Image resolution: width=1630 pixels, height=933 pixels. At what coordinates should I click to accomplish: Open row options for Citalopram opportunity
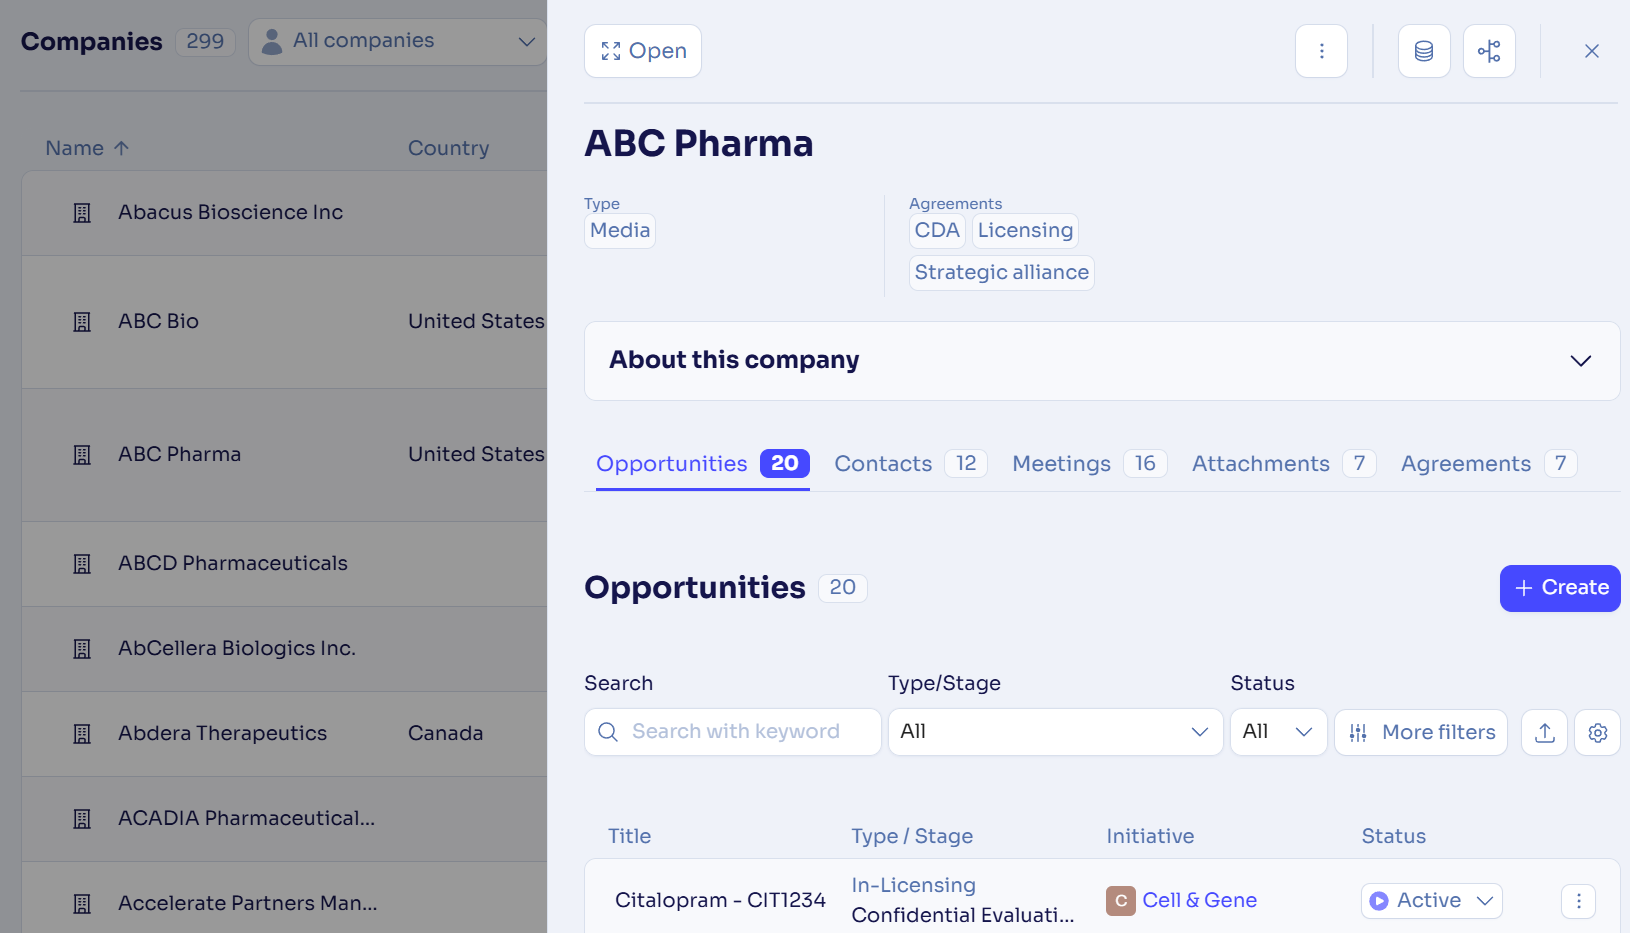click(x=1579, y=901)
